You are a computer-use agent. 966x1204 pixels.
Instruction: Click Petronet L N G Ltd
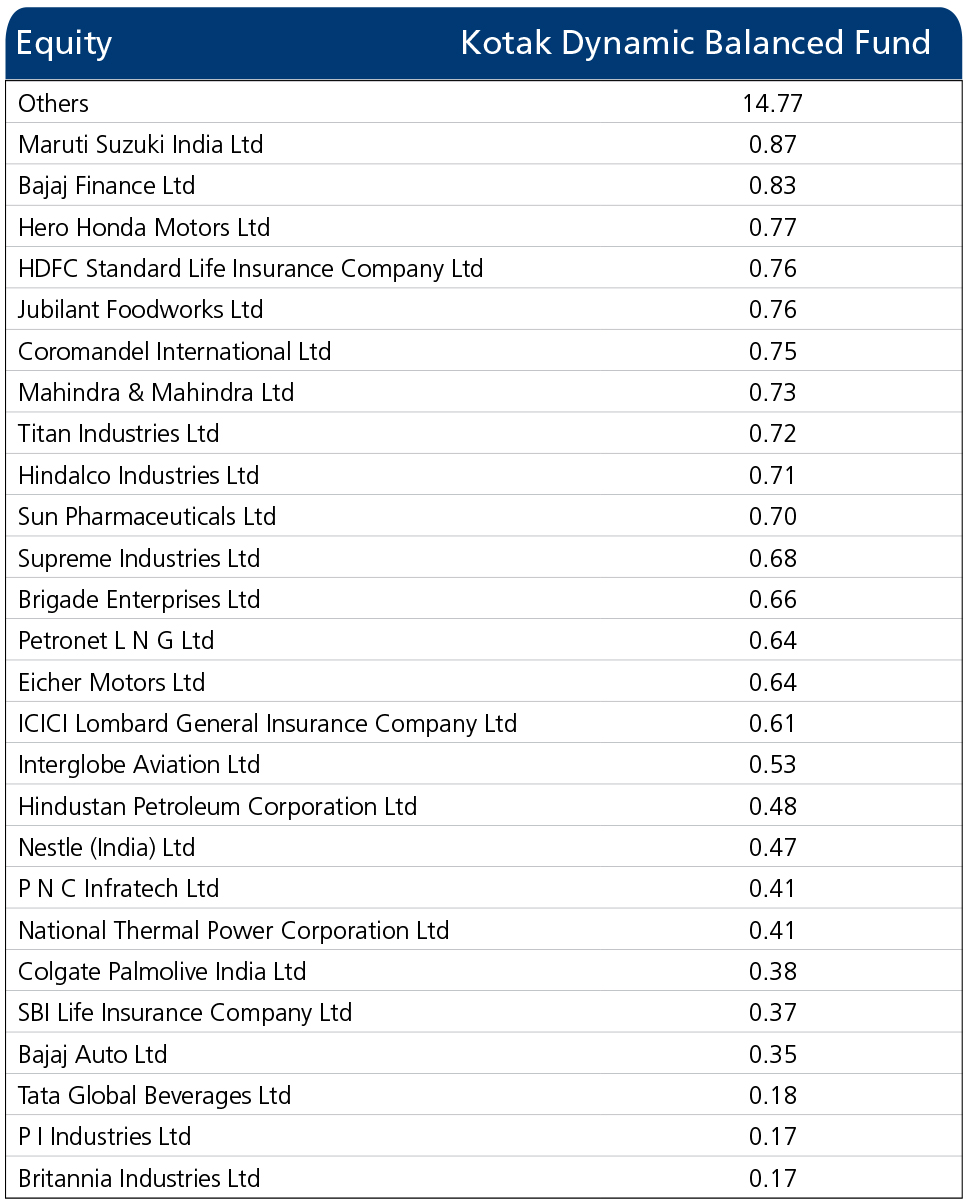tap(116, 641)
